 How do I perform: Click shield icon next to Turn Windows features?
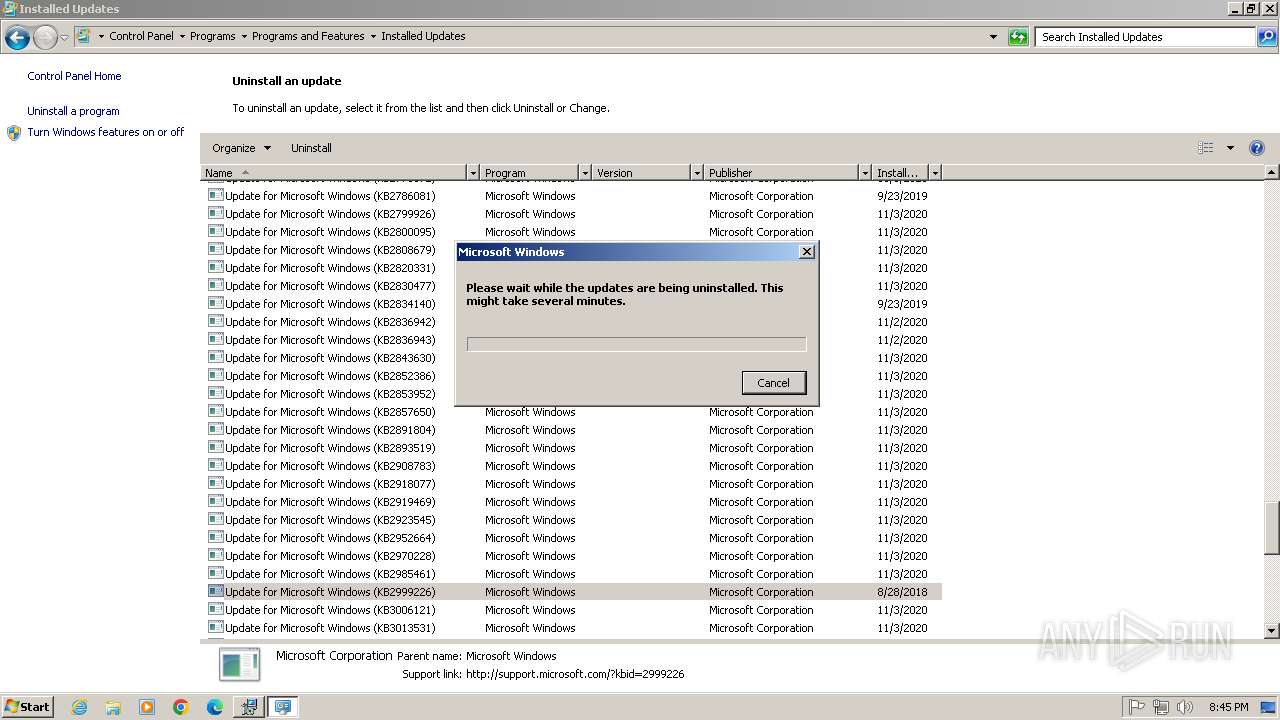click(x=14, y=133)
